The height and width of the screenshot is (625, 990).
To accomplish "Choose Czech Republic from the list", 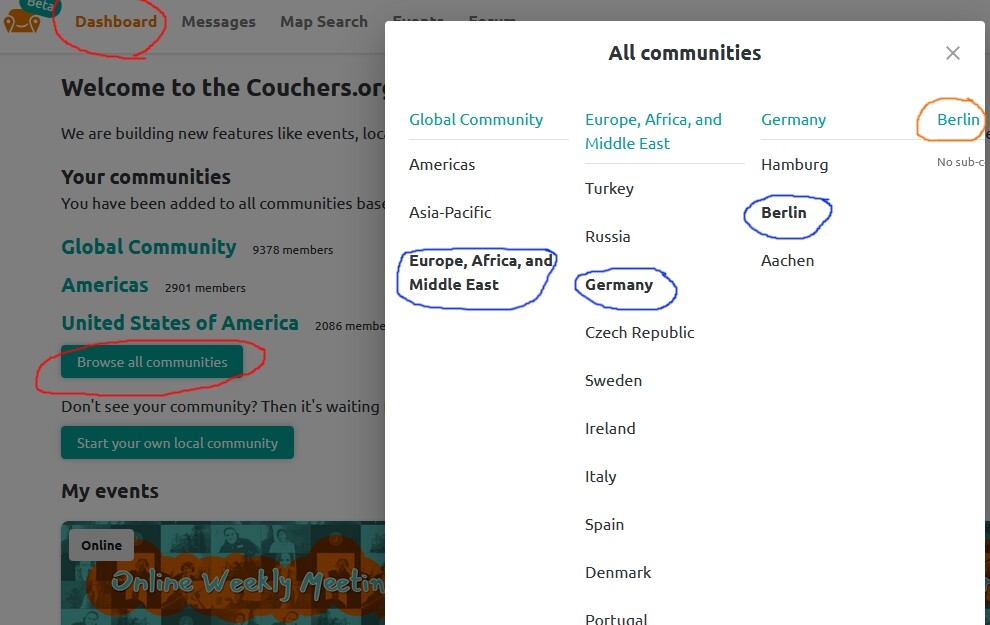I will coord(640,333).
